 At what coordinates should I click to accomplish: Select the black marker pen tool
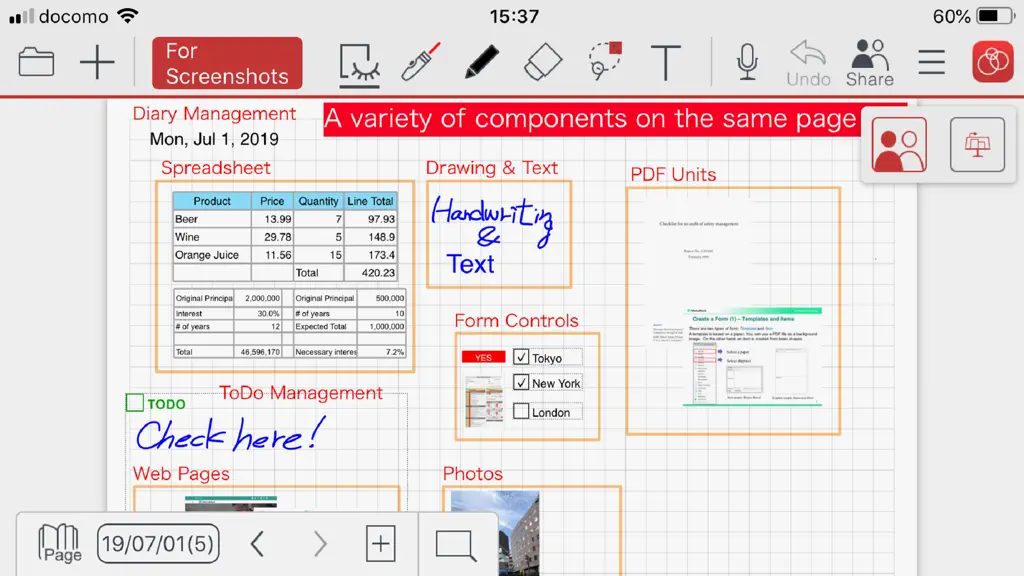pyautogui.click(x=482, y=62)
